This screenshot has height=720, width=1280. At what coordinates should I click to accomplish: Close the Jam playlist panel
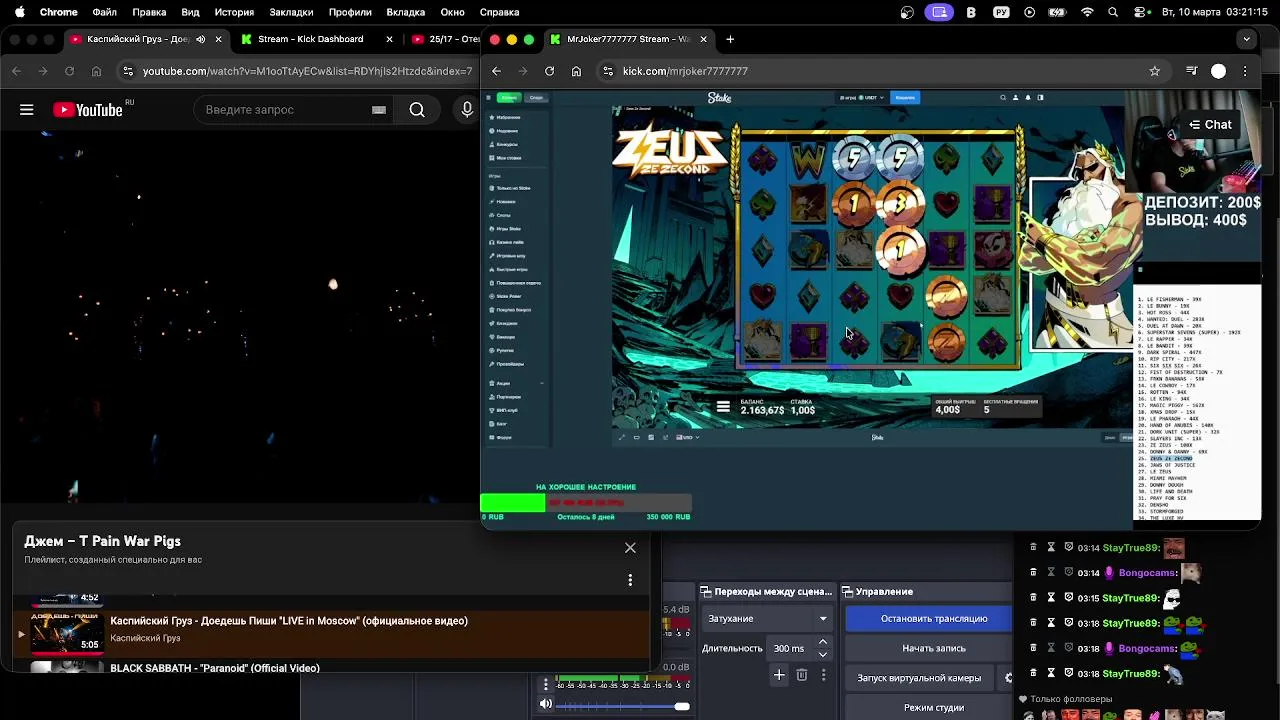pyautogui.click(x=630, y=548)
